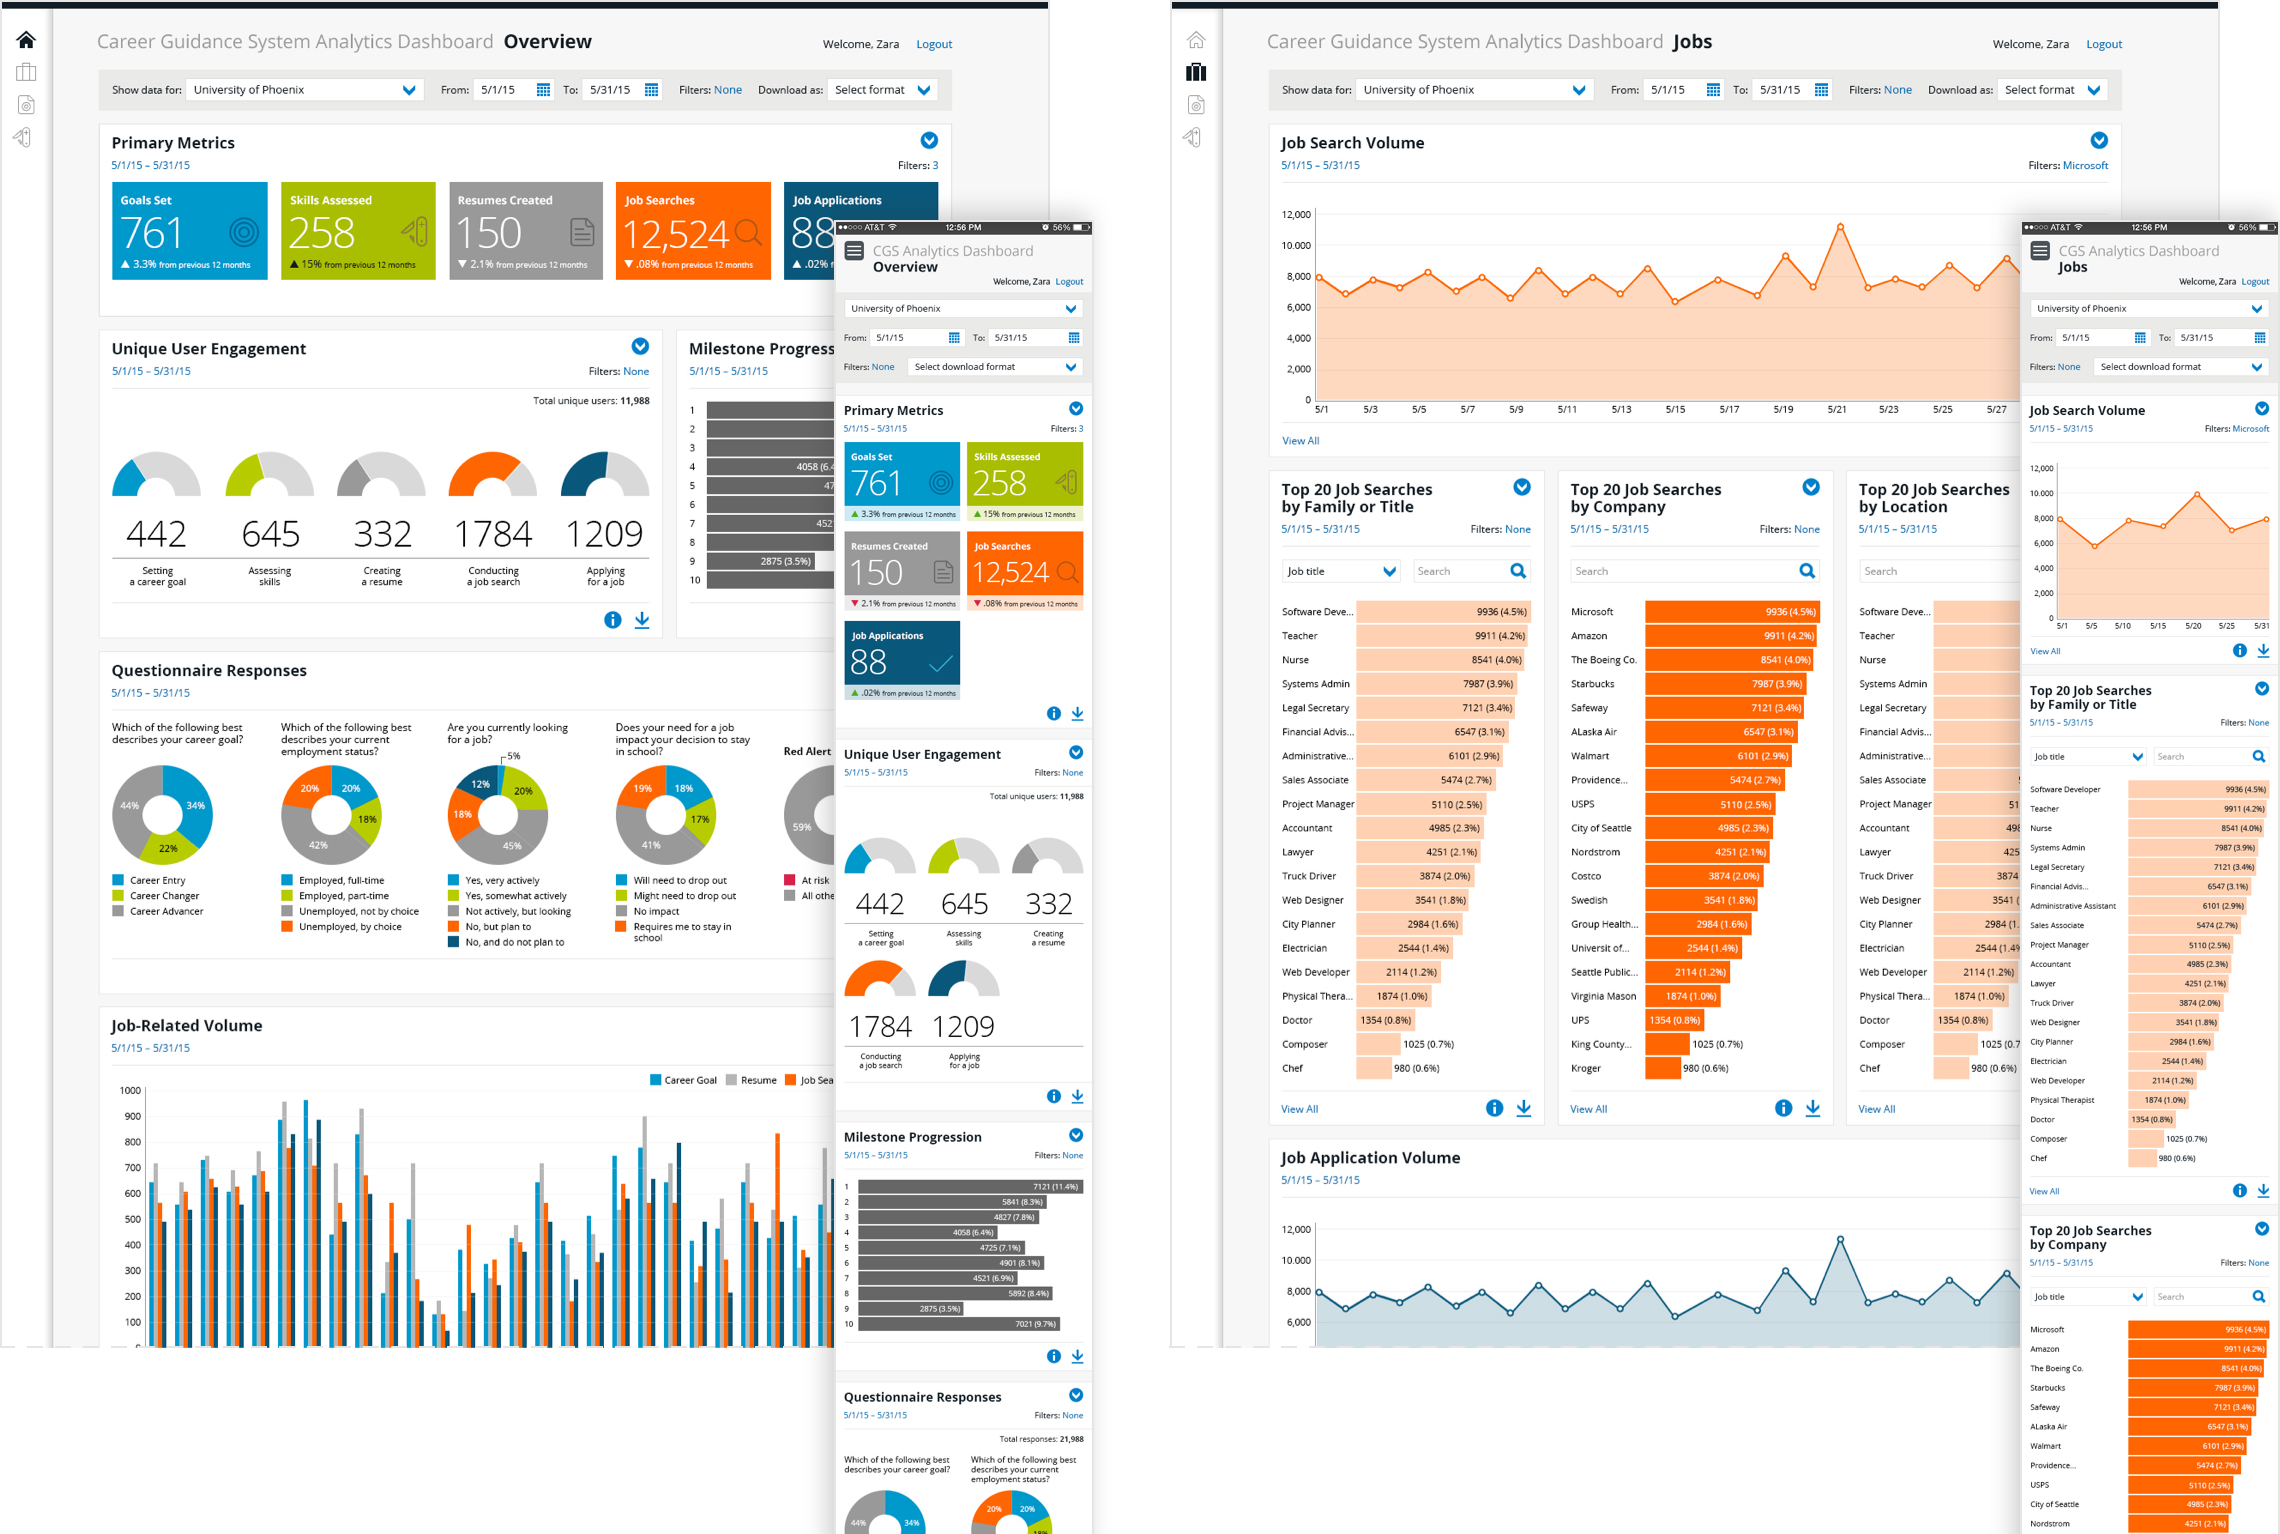
Task: Click Logout link in mobile Overview header
Action: pos(1069,282)
